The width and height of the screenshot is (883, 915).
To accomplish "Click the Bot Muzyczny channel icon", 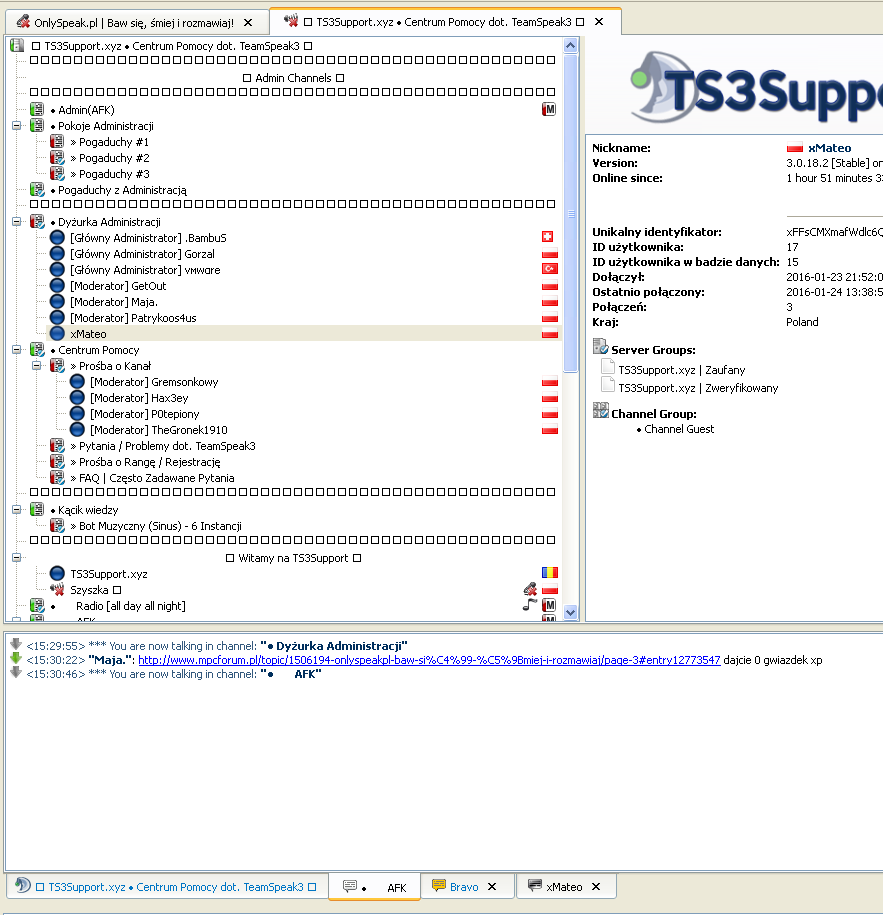I will pyautogui.click(x=57, y=526).
